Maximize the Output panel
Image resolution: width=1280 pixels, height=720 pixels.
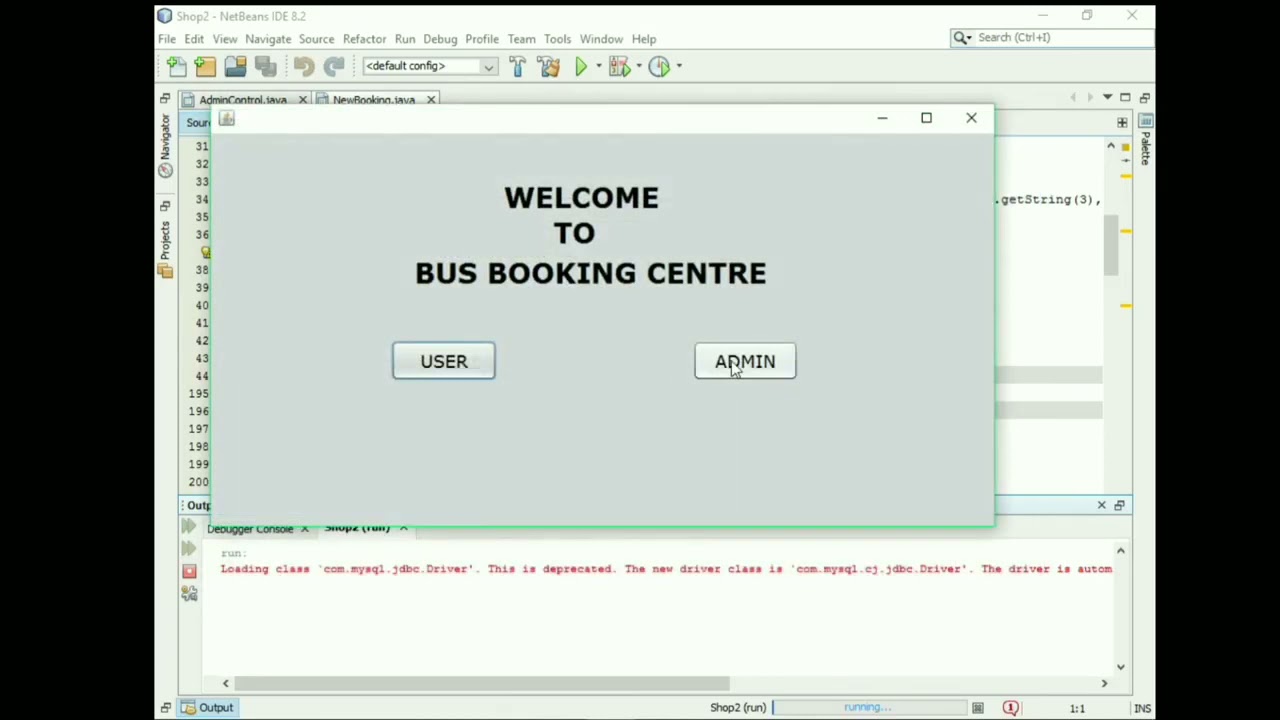(1119, 505)
